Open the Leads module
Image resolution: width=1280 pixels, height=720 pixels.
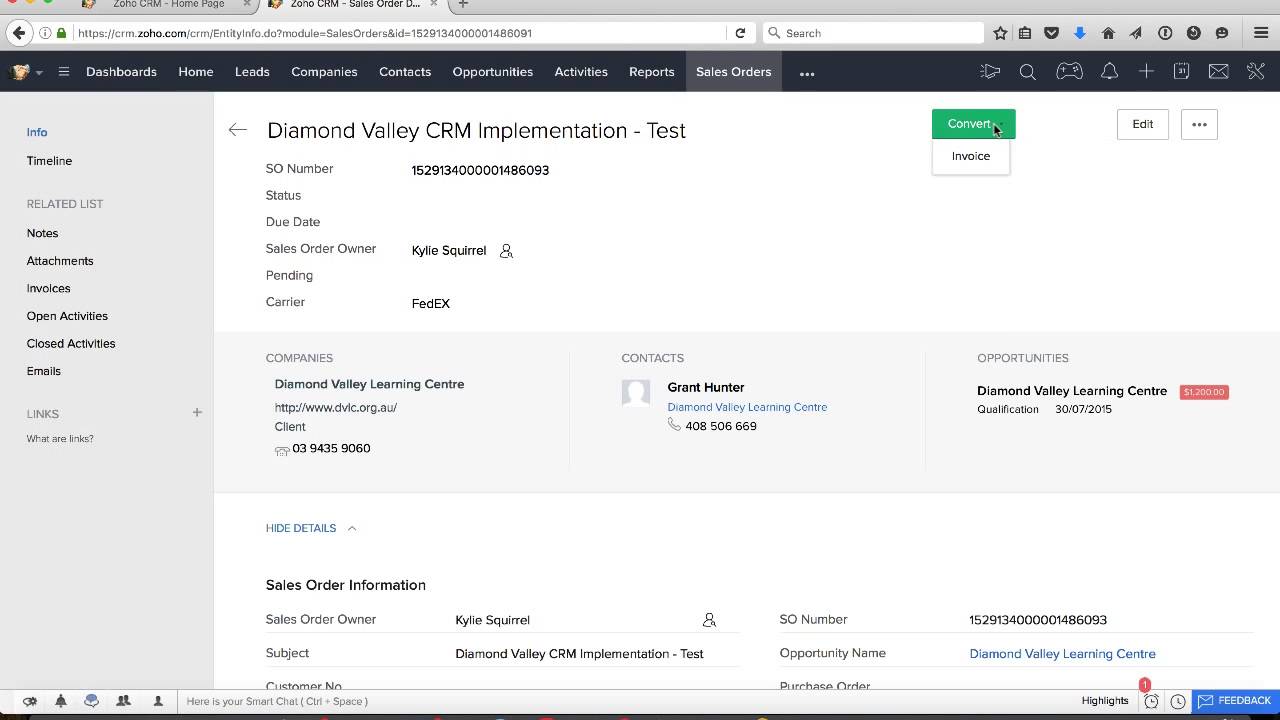click(252, 72)
